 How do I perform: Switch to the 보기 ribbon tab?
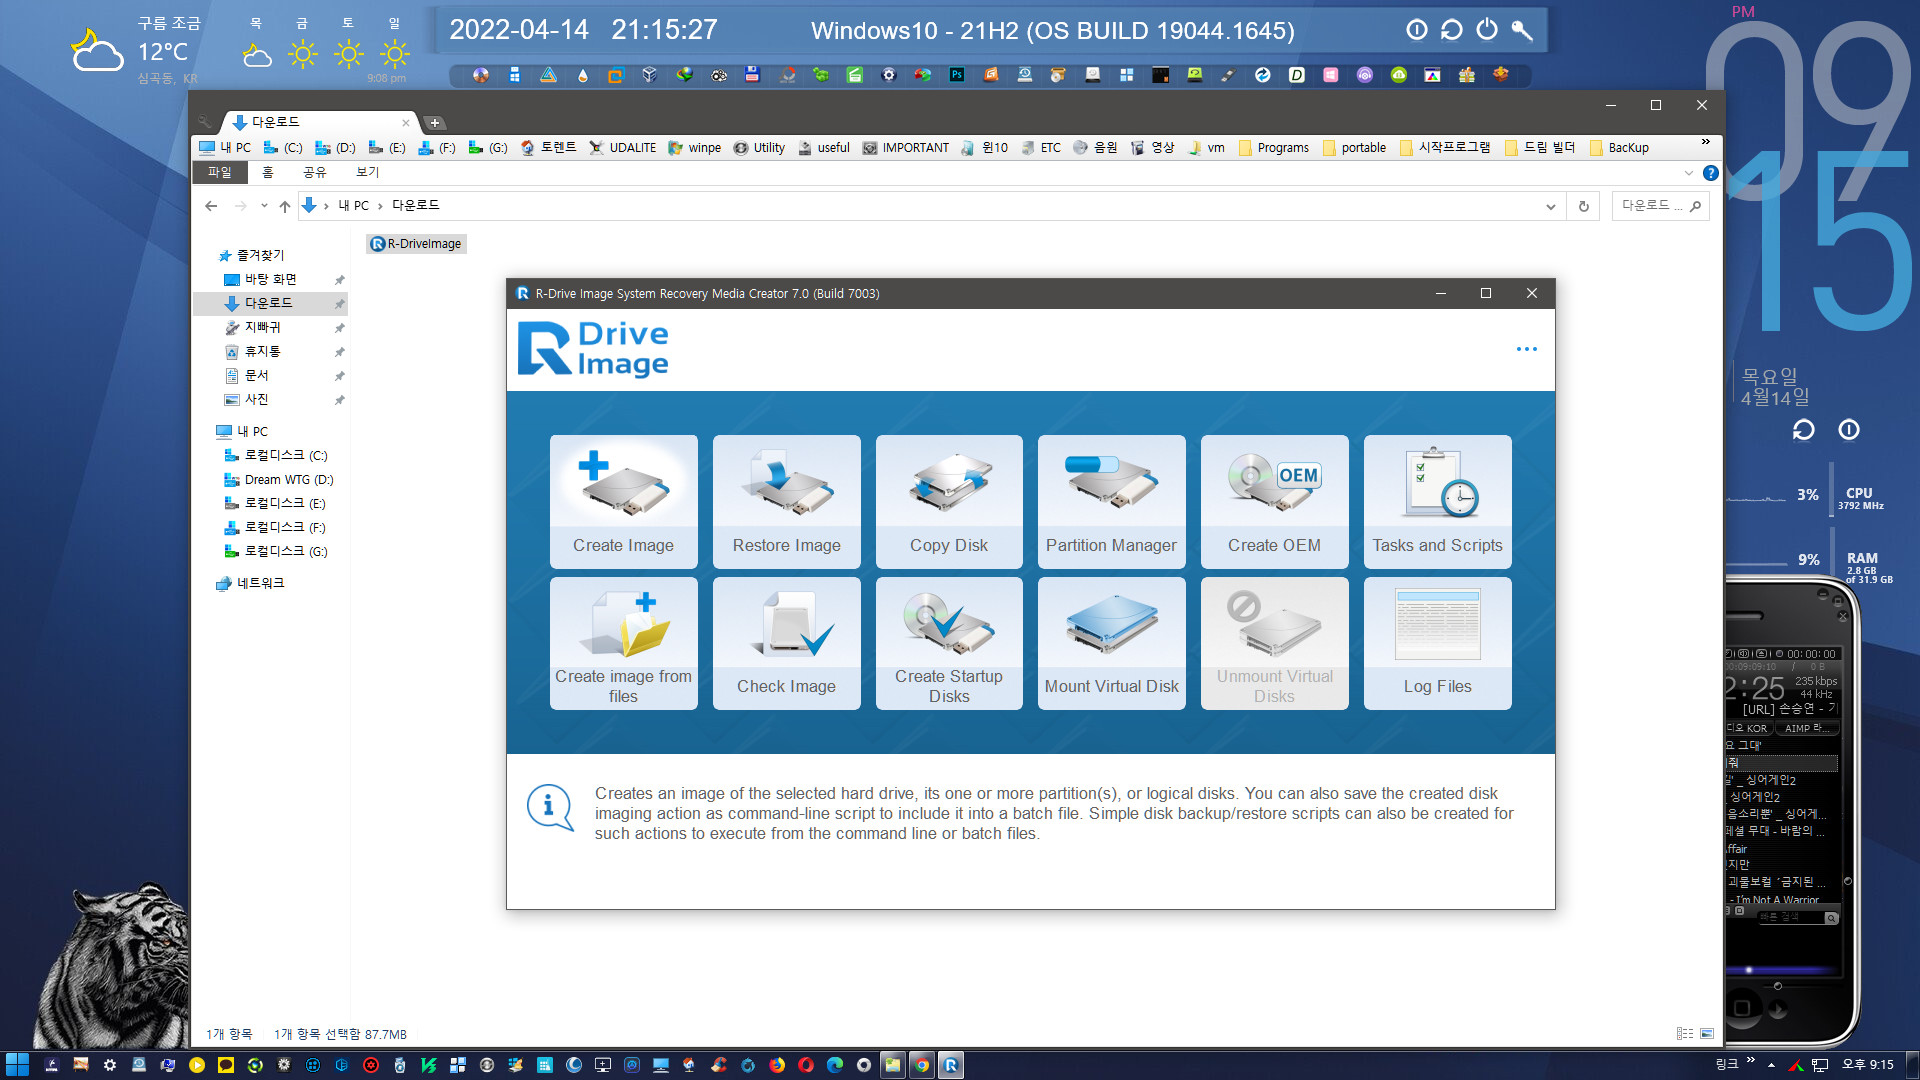coord(367,172)
